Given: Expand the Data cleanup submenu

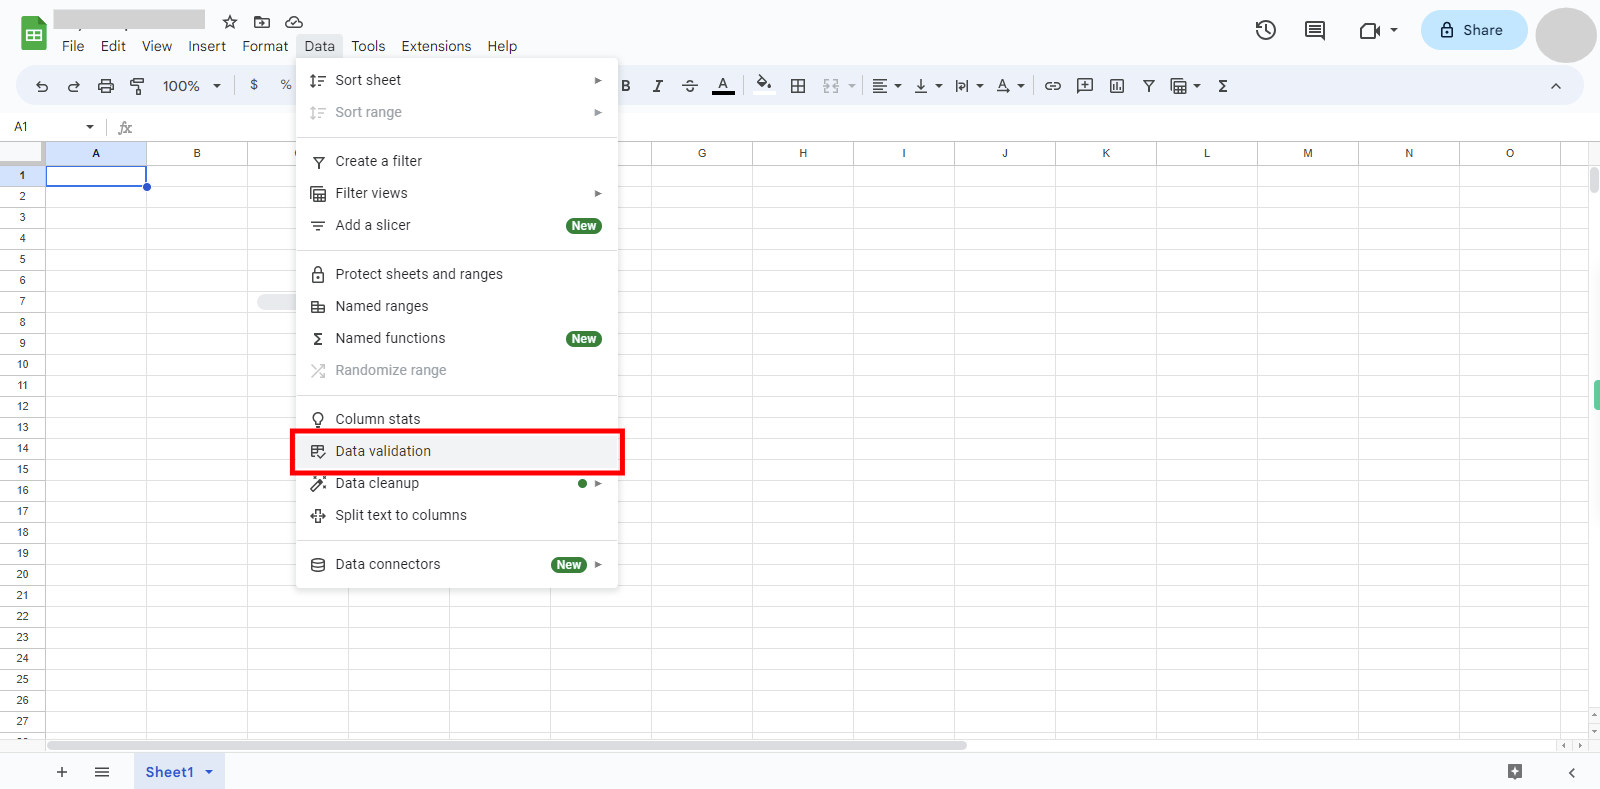Looking at the screenshot, I should pyautogui.click(x=457, y=483).
